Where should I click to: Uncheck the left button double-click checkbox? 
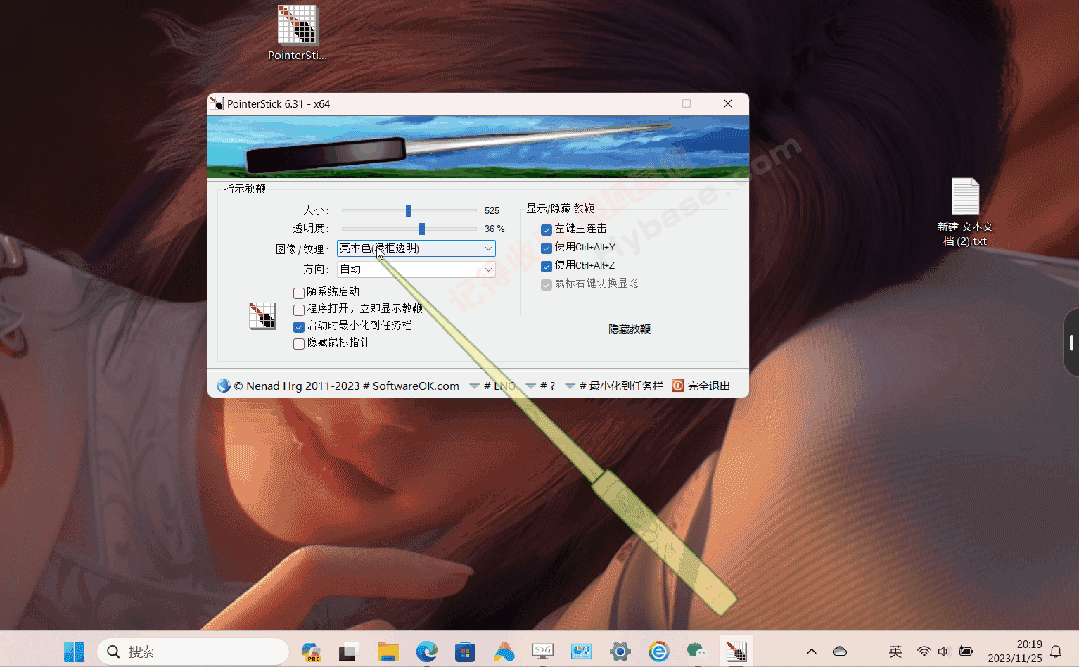click(546, 229)
